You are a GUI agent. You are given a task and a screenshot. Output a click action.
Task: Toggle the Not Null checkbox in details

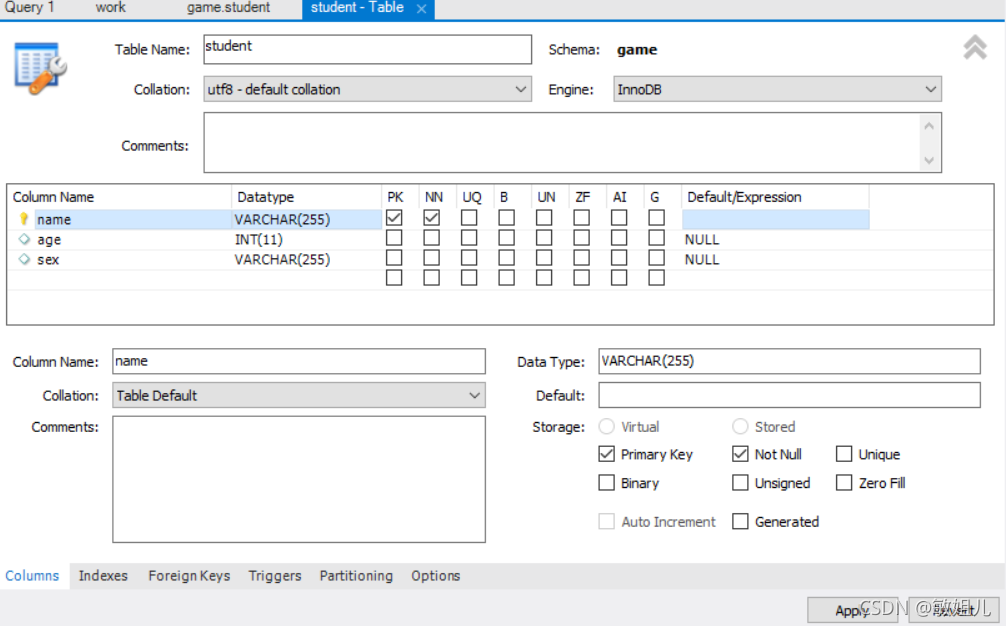pyautogui.click(x=740, y=454)
